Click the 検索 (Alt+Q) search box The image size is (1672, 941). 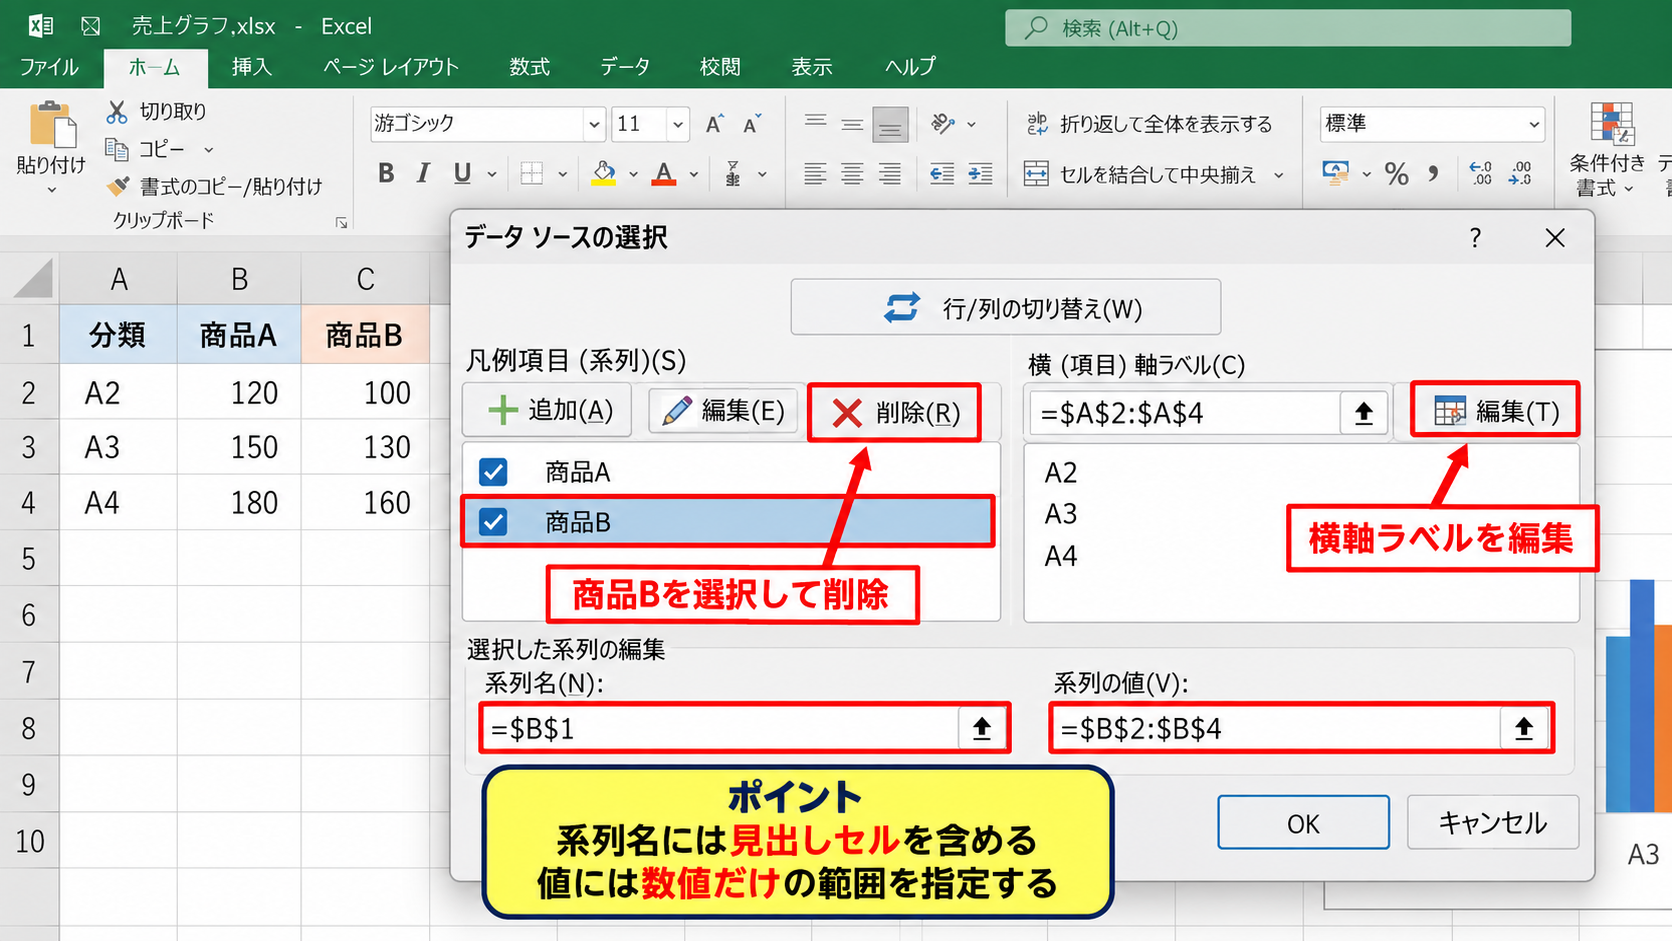click(1288, 28)
